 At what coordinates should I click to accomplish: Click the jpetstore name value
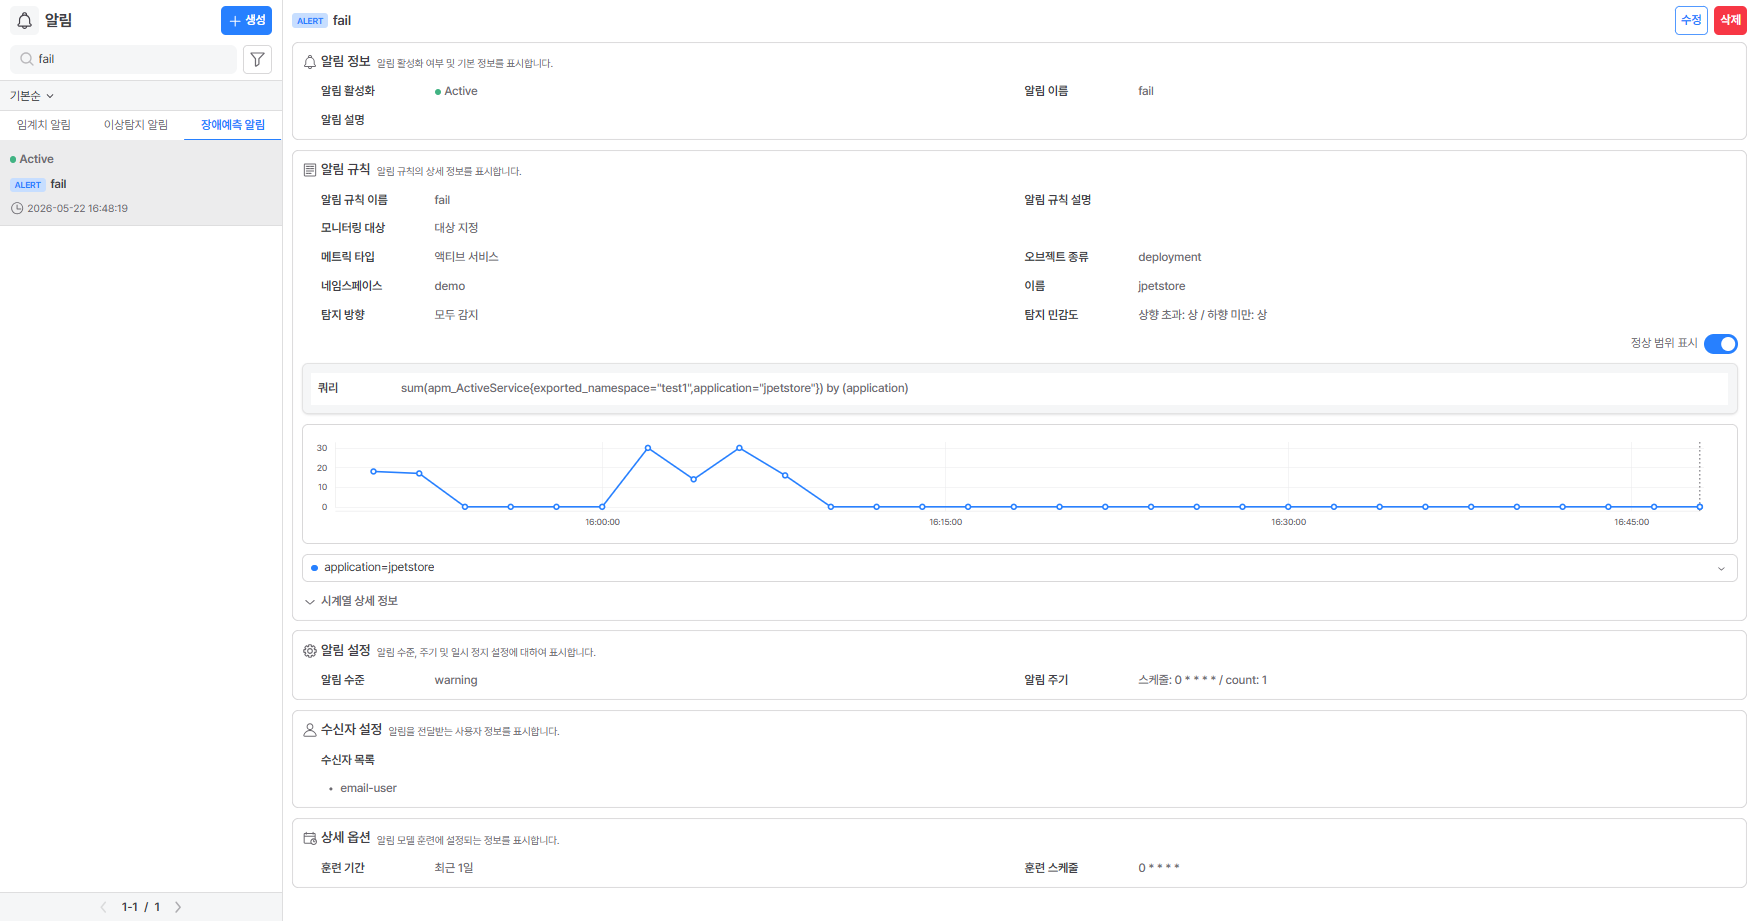[1161, 286]
